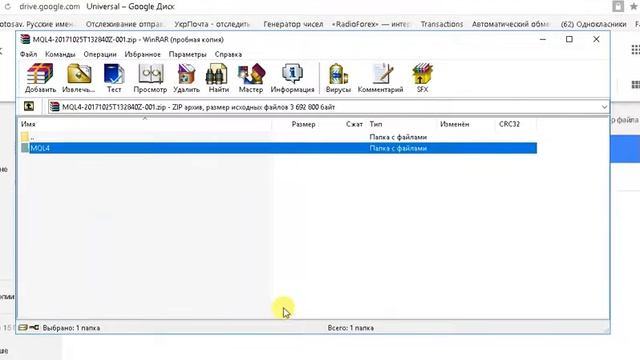Click the drive icon in status bar
Screen dimensions: 640x360
tap(23, 327)
